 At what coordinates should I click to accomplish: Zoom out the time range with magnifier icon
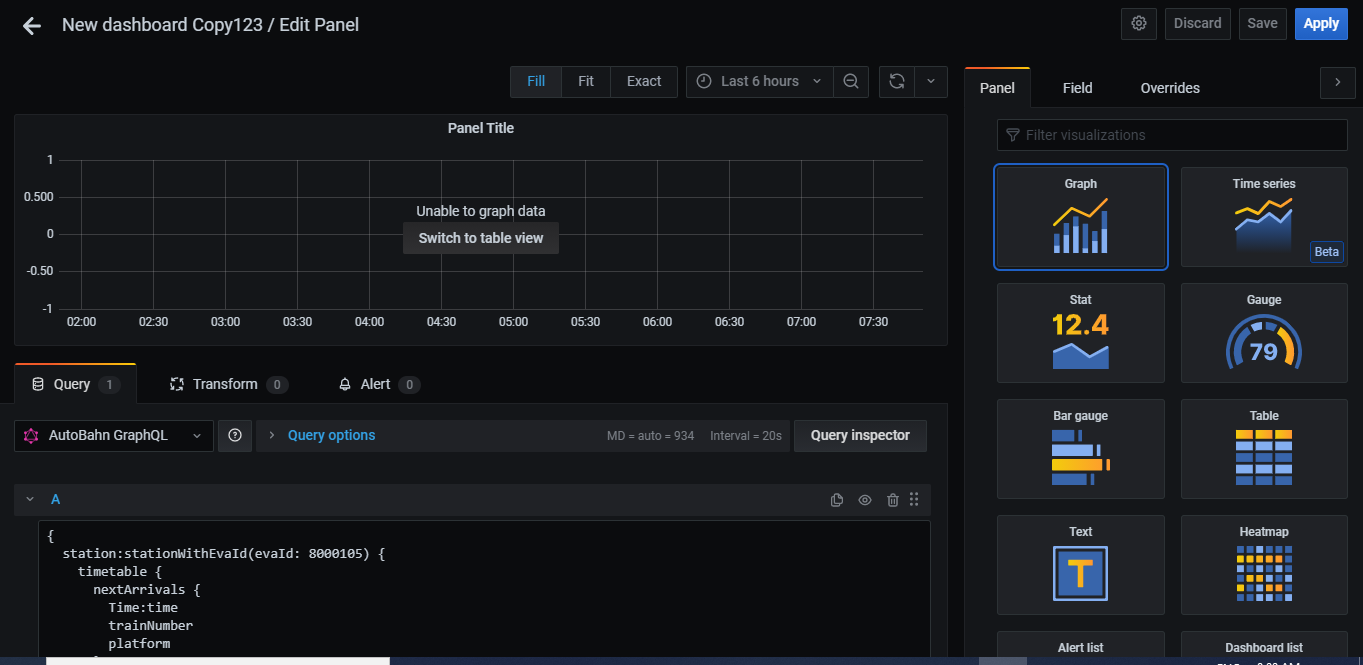pyautogui.click(x=851, y=81)
